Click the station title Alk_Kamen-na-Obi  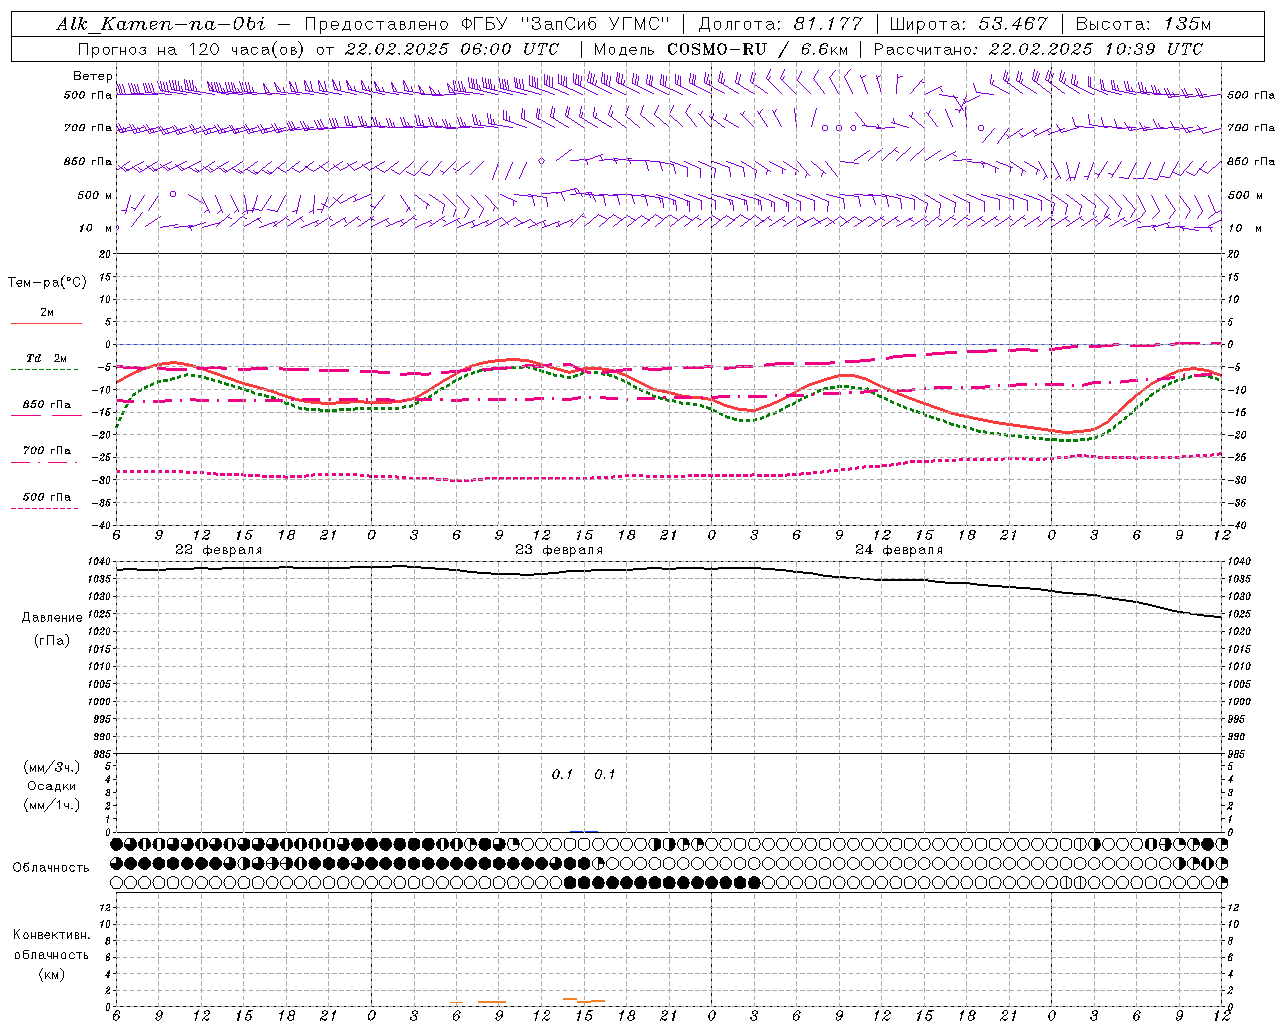click(161, 24)
